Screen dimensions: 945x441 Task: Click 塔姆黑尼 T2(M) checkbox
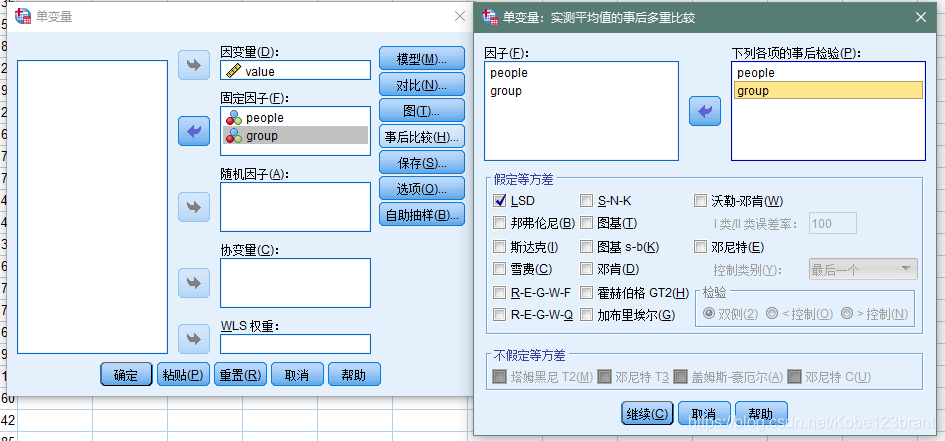coord(499,377)
